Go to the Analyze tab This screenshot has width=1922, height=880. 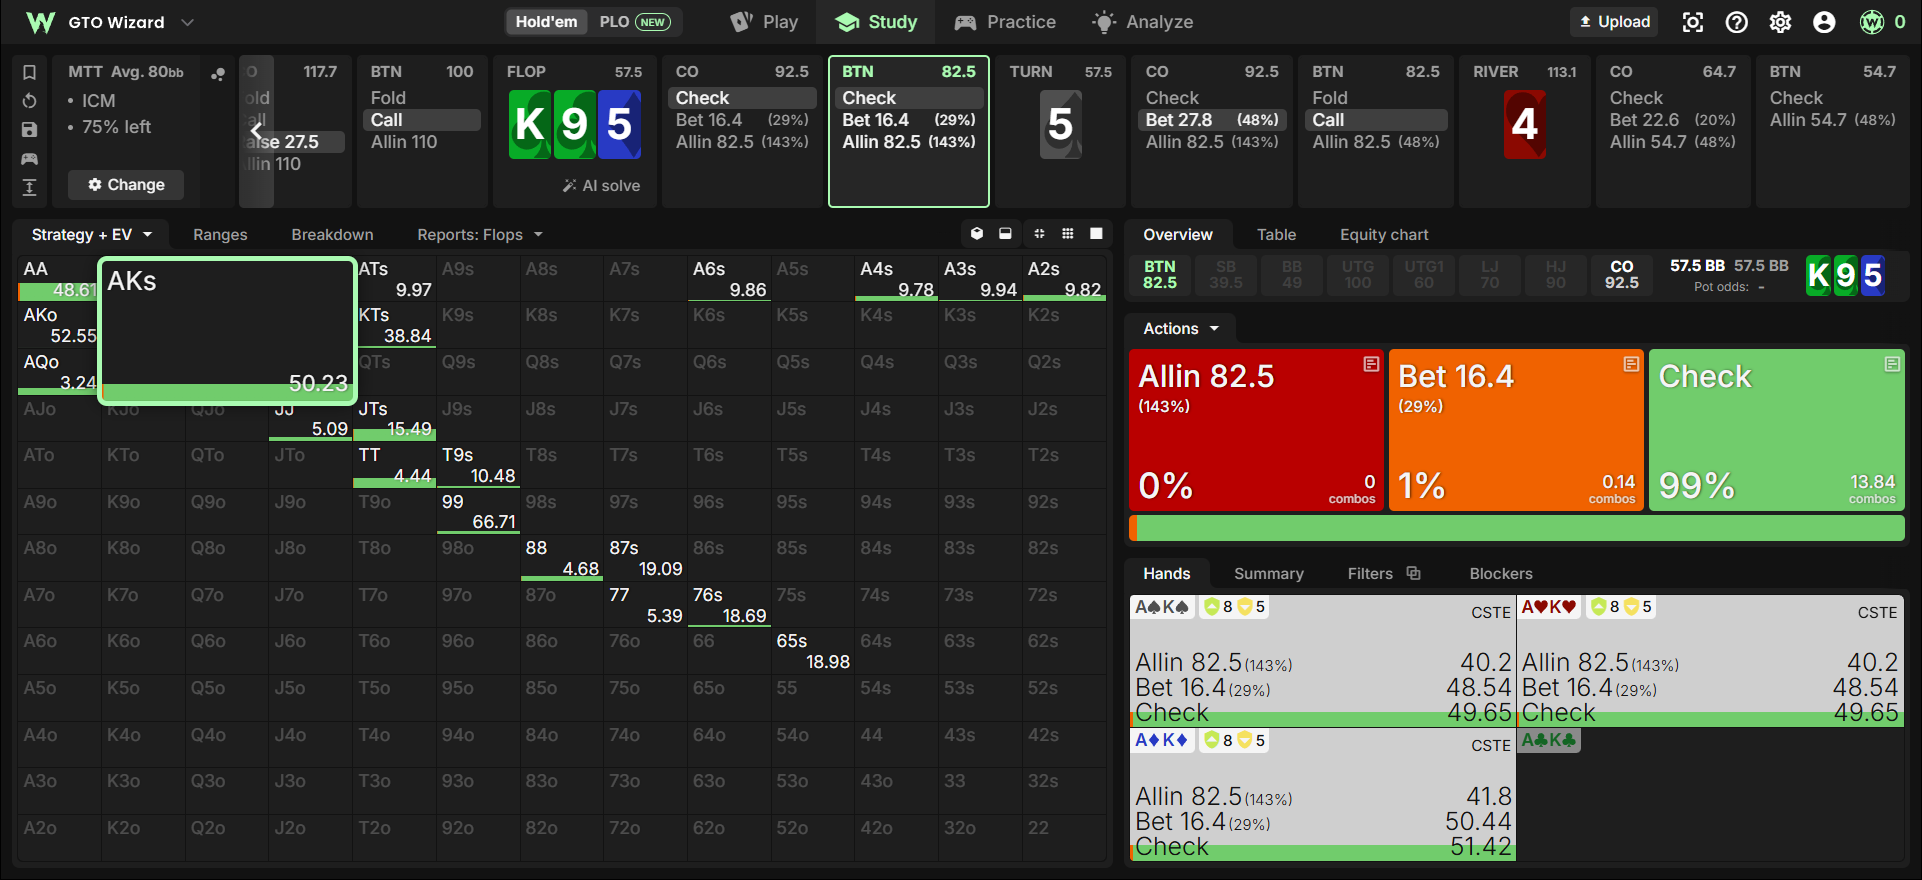(x=1143, y=22)
